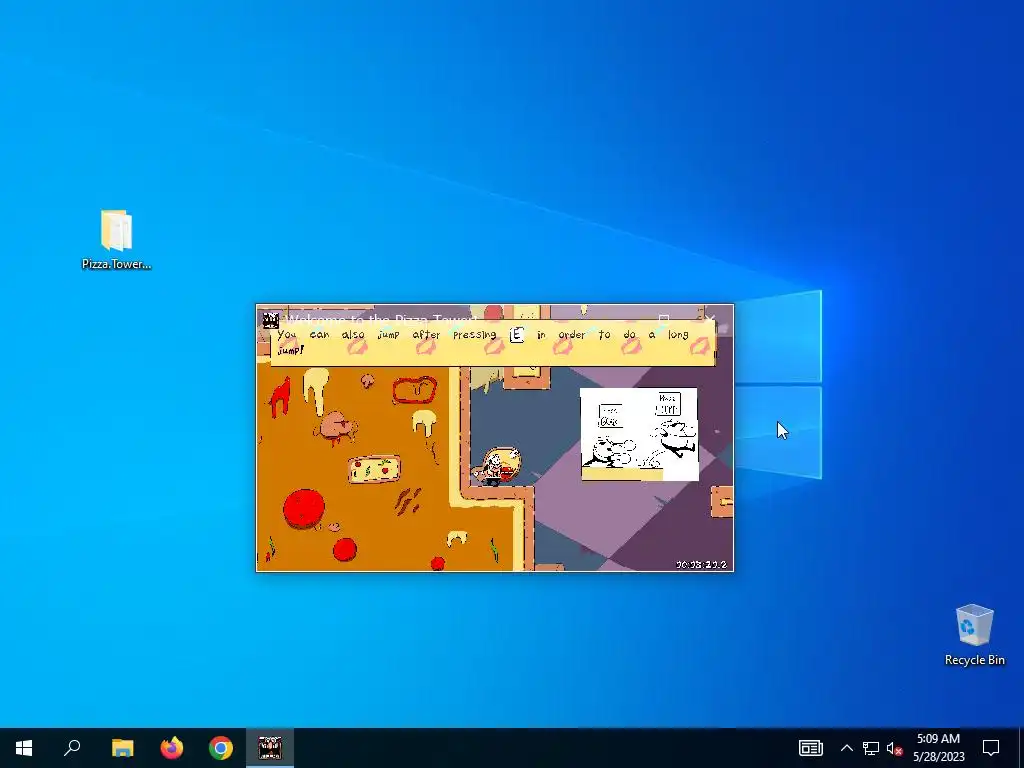Launch Firefox from the taskbar

(172, 748)
